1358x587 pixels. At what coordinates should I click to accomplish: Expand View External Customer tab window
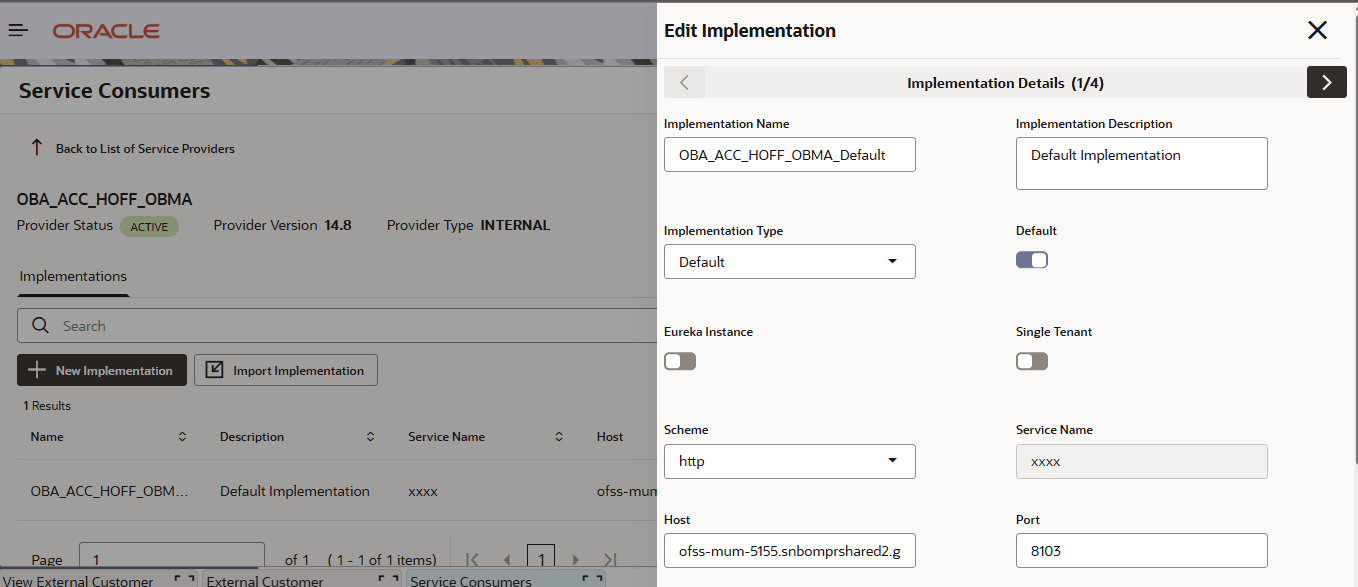tap(184, 580)
